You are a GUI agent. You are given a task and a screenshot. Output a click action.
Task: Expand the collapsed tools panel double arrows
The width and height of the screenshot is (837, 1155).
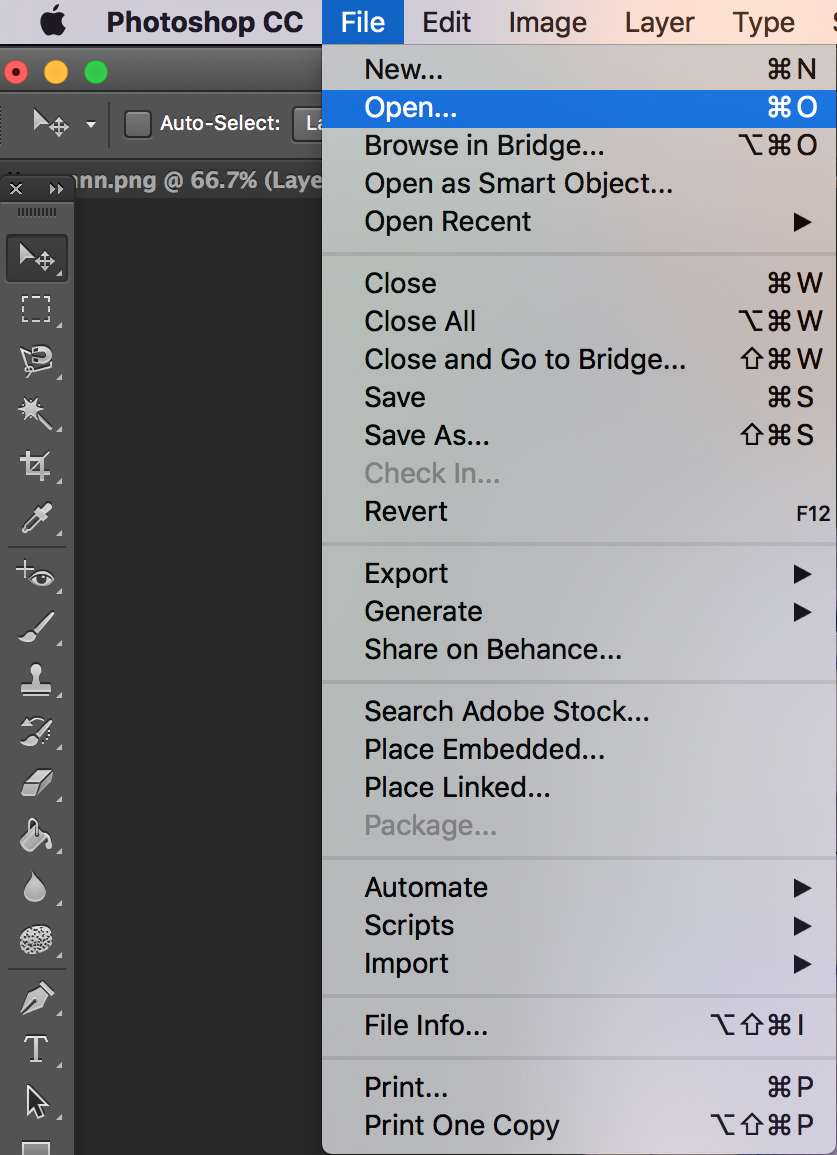pos(55,189)
